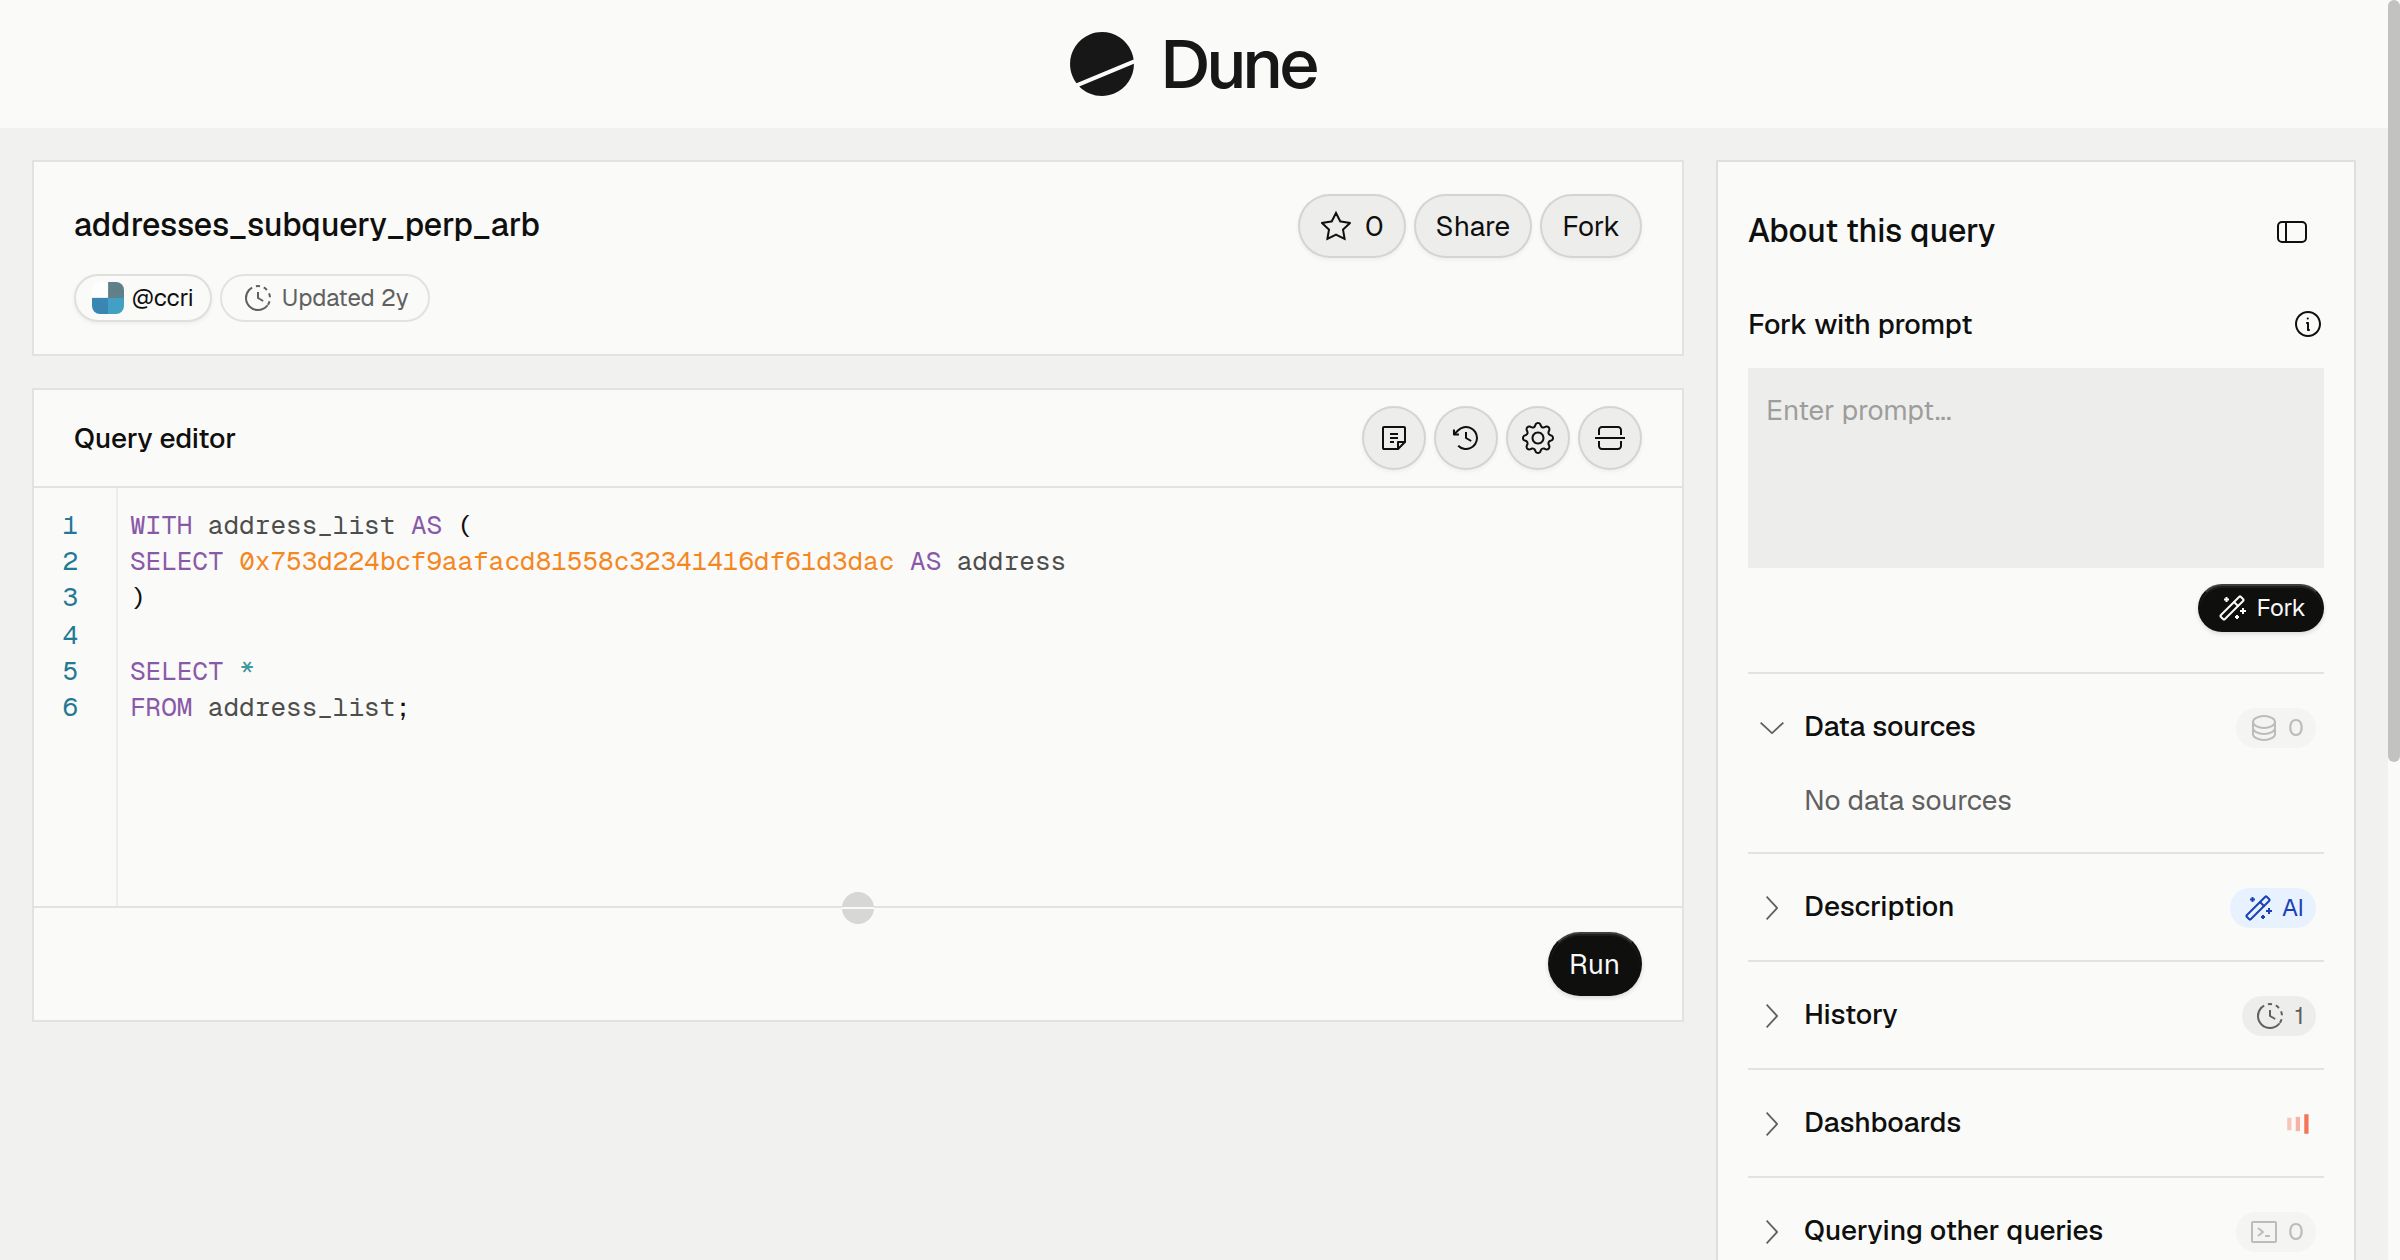The height and width of the screenshot is (1260, 2400).
Task: Expand the Dashboards section
Action: (x=1772, y=1123)
